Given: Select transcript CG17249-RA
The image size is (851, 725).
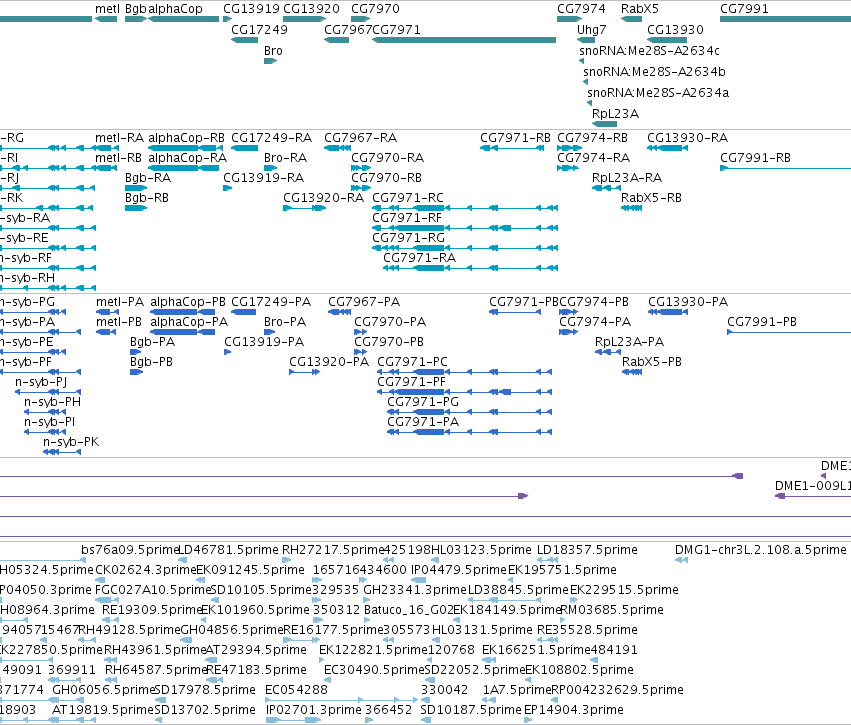Looking at the screenshot, I should tap(244, 148).
